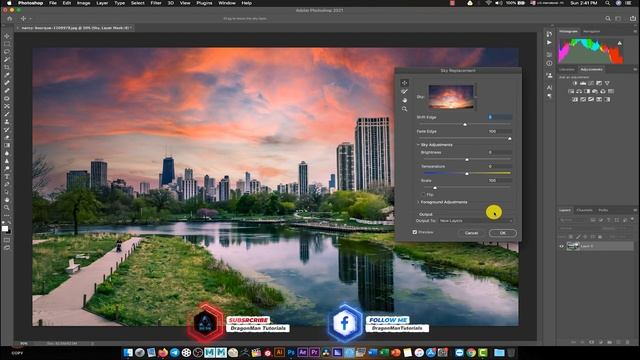Add a Black & White adjustment
The image size is (640, 360).
coord(587,91)
